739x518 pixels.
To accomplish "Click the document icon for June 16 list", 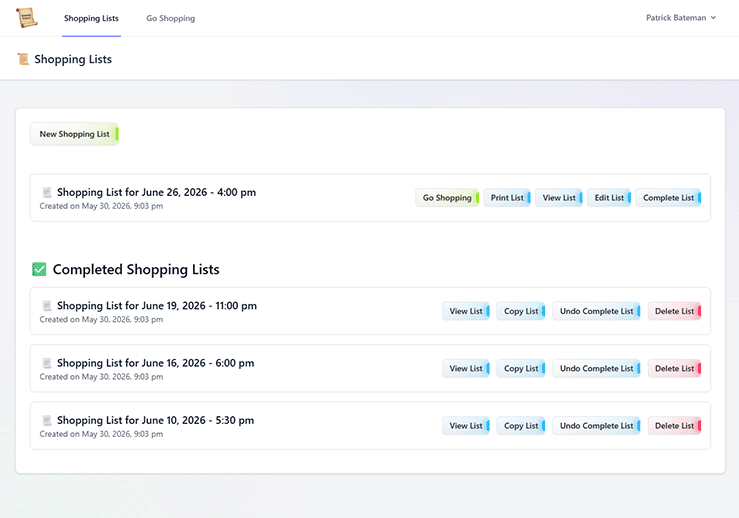I will pyautogui.click(x=47, y=363).
